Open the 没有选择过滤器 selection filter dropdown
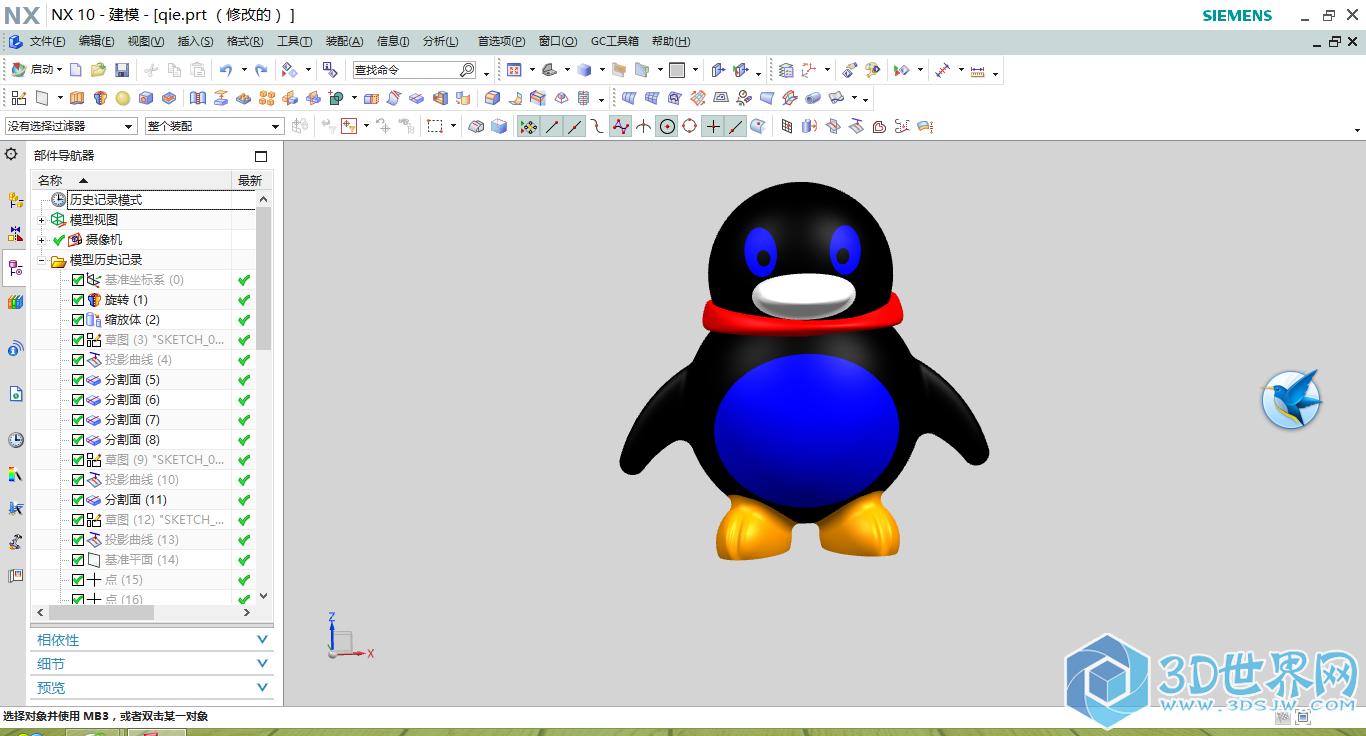1366x736 pixels. tap(70, 126)
